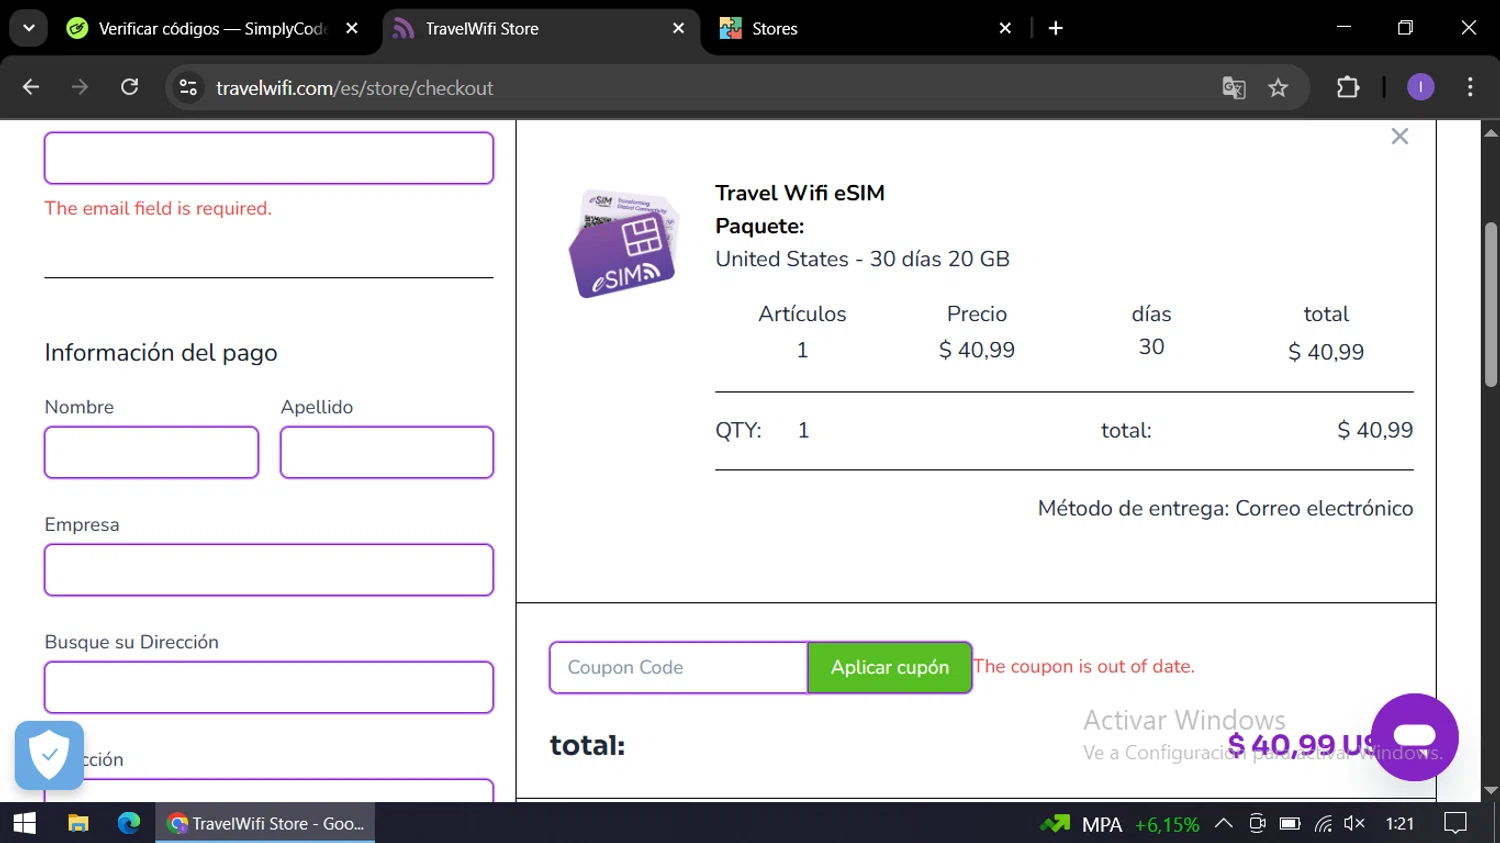Apply coupon with Aplicar cupón button

point(890,667)
